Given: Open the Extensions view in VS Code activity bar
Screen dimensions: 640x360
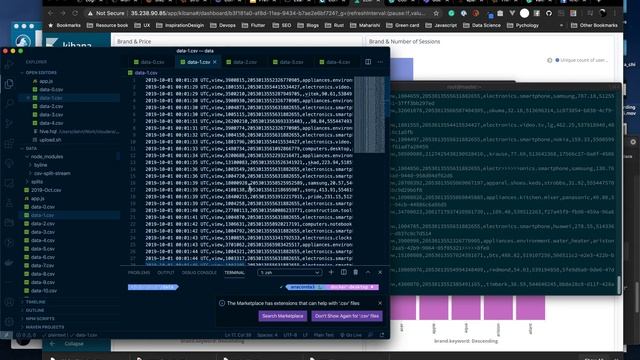Looking at the screenshot, I should [9, 144].
